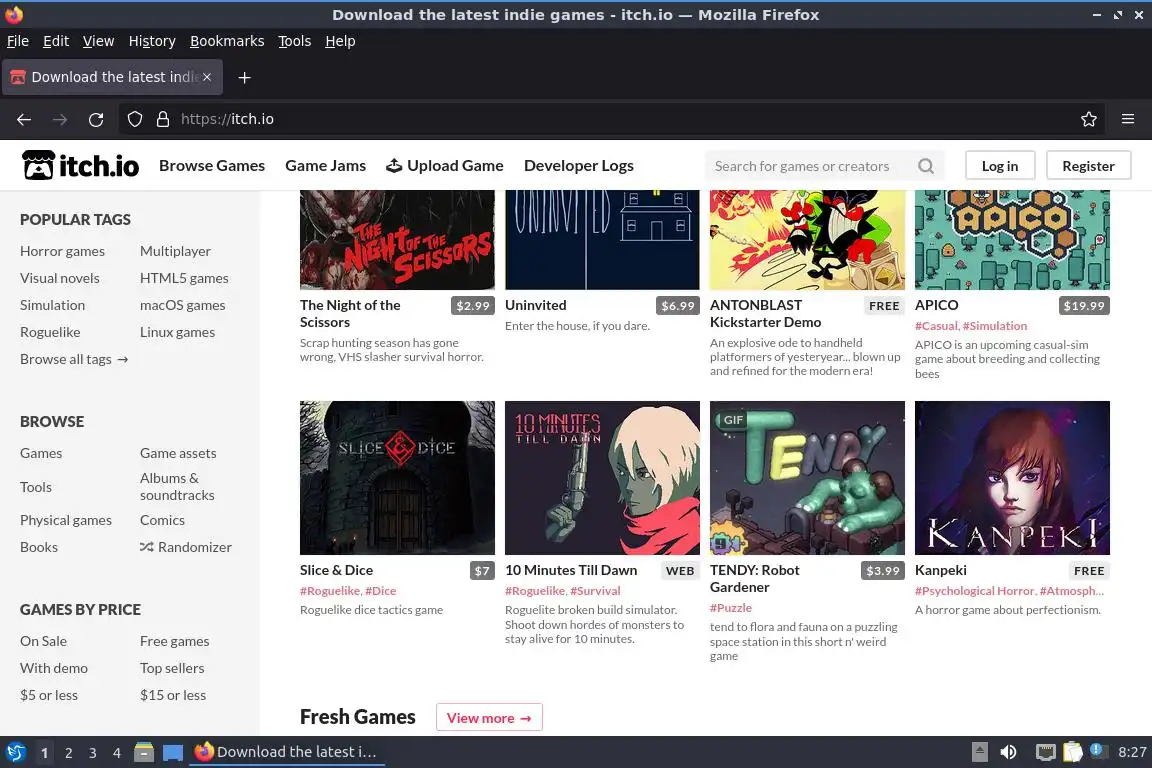The height and width of the screenshot is (768, 1152).
Task: Switch to workspace 4 in taskbar
Action: point(116,753)
